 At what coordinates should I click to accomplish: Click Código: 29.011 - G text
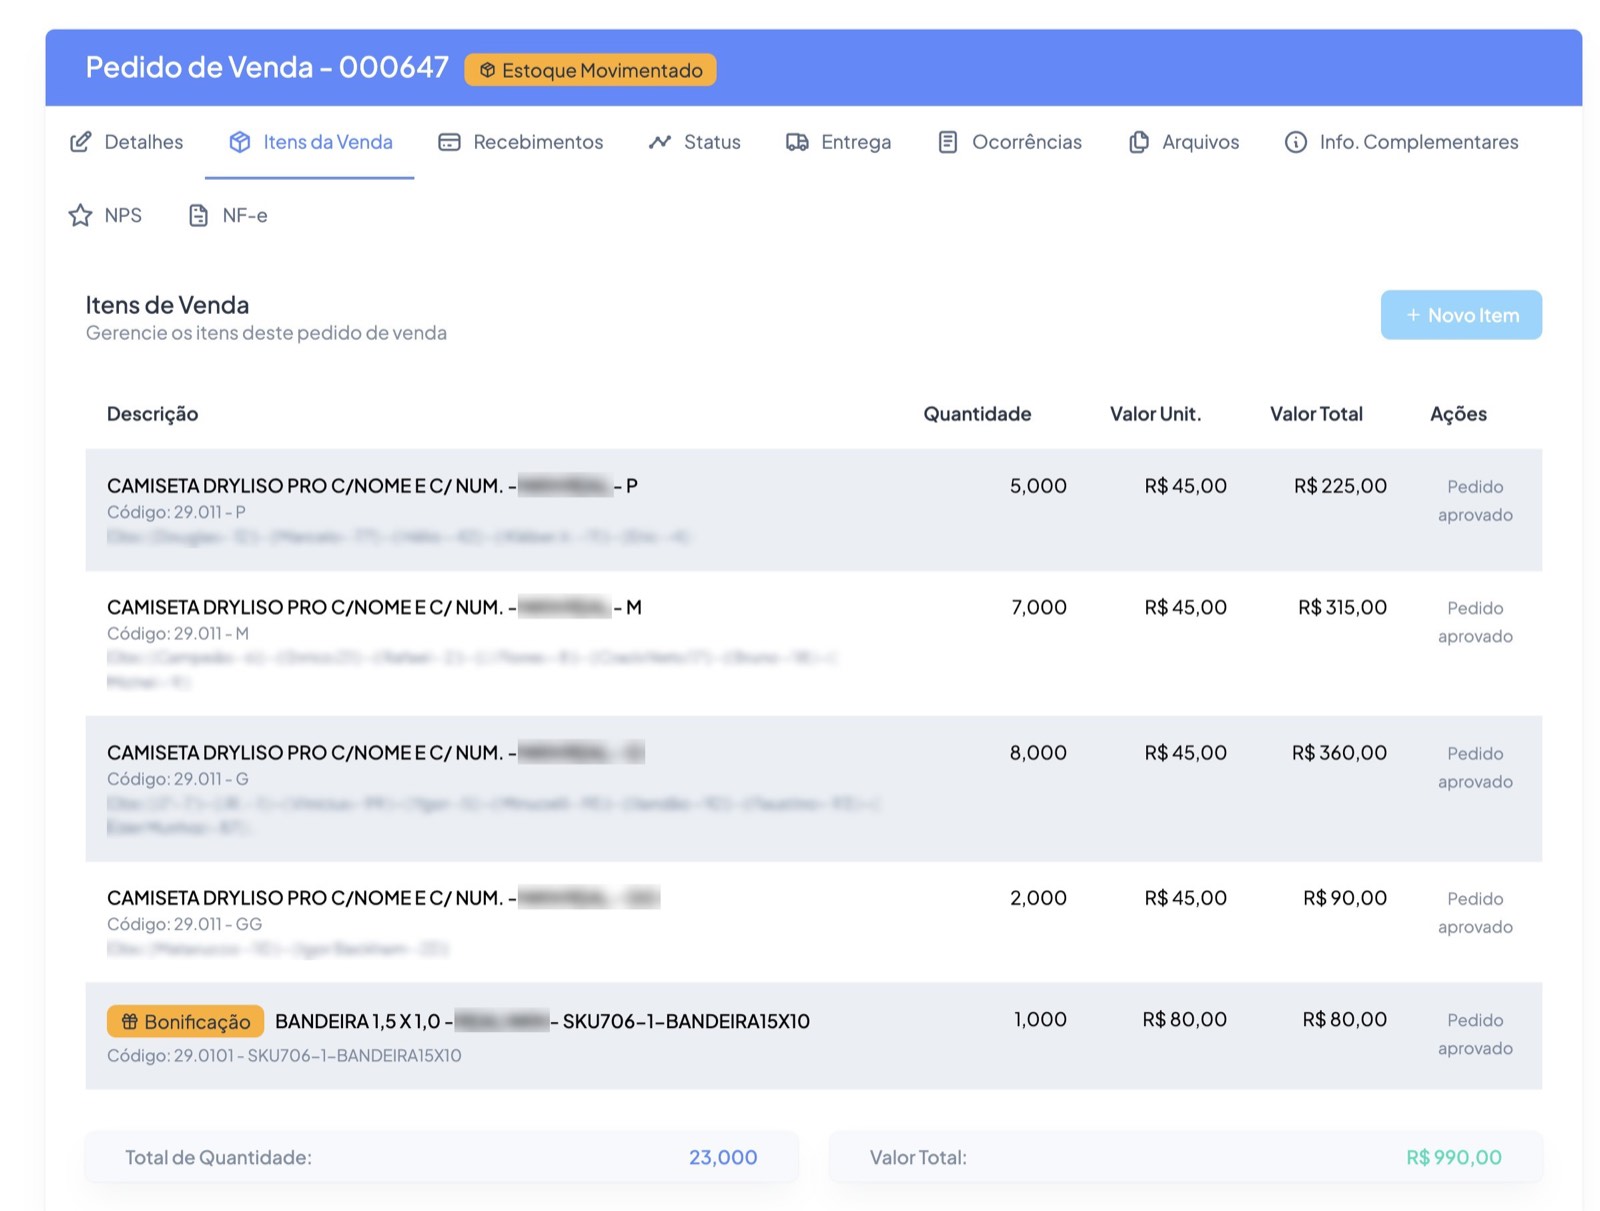pyautogui.click(x=178, y=779)
